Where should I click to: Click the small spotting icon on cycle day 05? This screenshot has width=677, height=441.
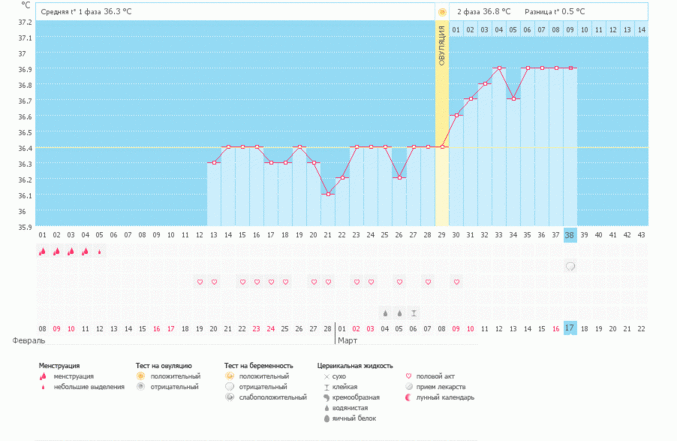pyautogui.click(x=99, y=252)
